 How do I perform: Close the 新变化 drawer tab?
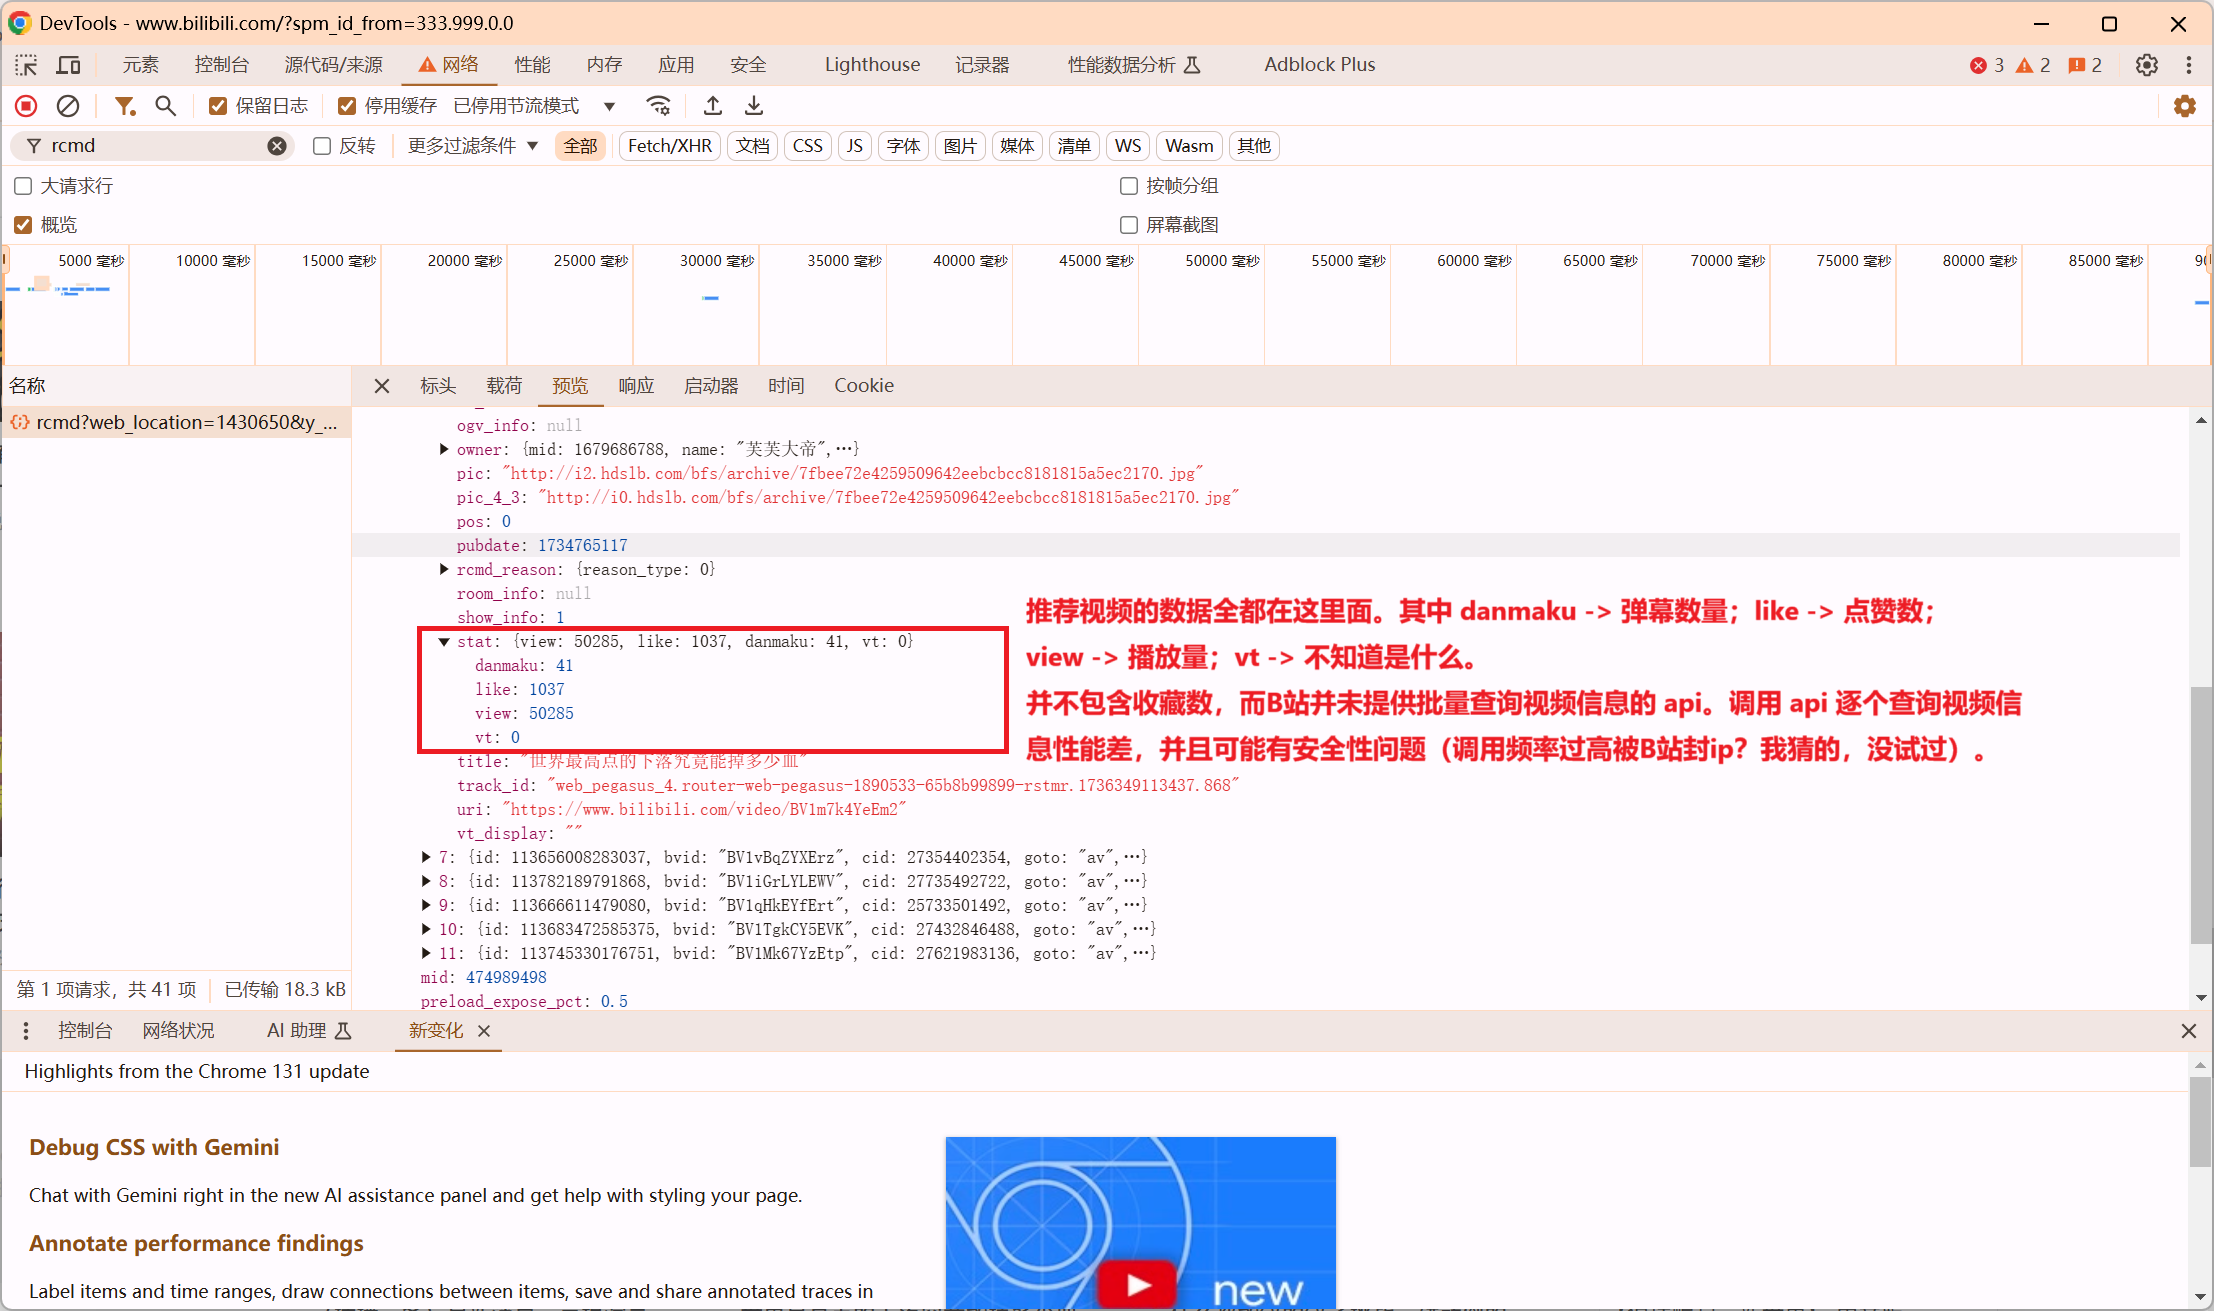point(484,1031)
